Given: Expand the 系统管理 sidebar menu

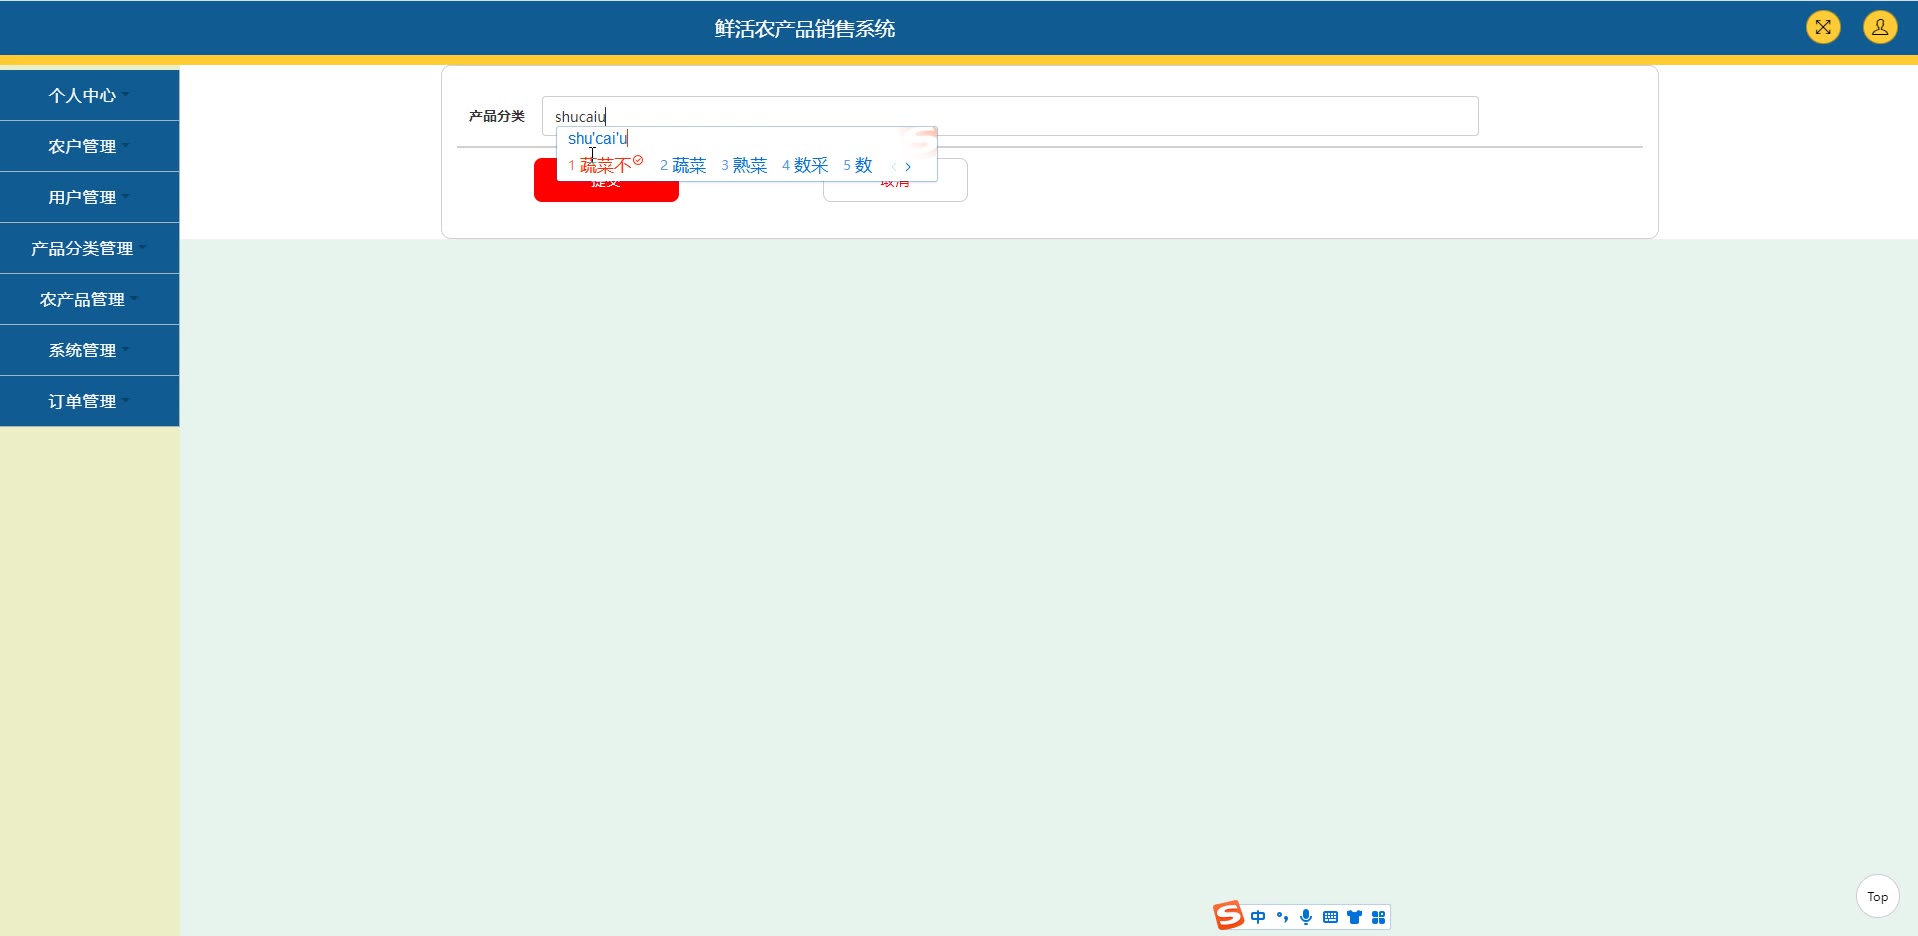Looking at the screenshot, I should (x=90, y=350).
